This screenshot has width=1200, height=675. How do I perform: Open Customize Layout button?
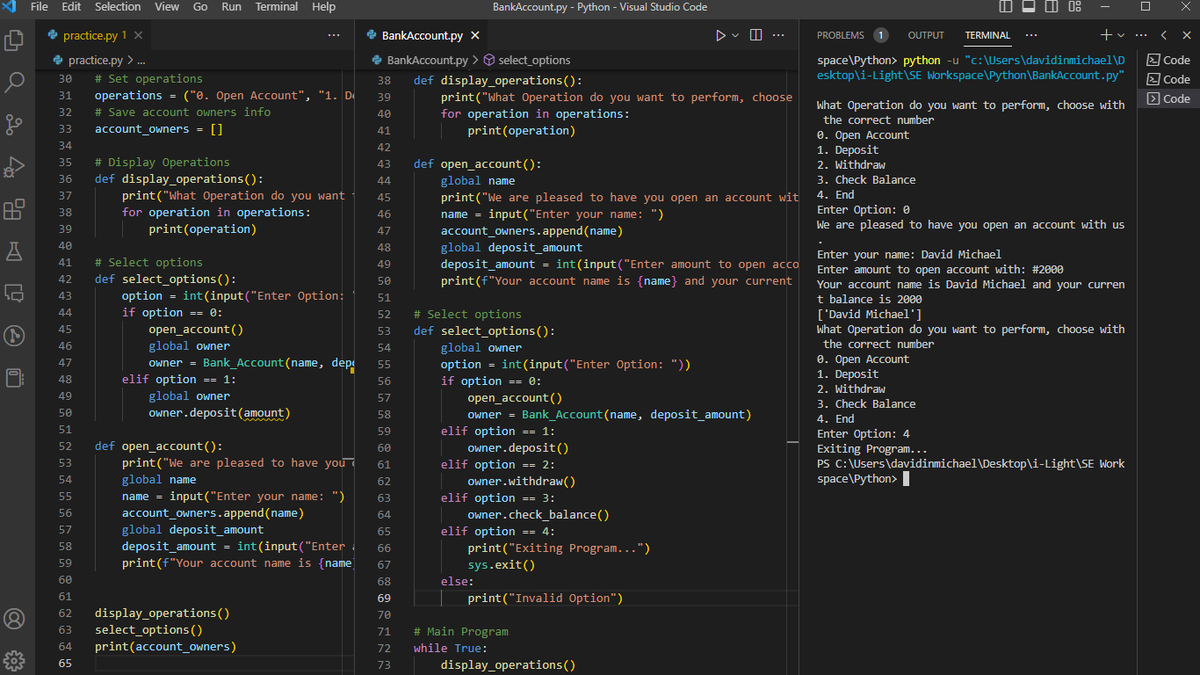tap(1075, 7)
